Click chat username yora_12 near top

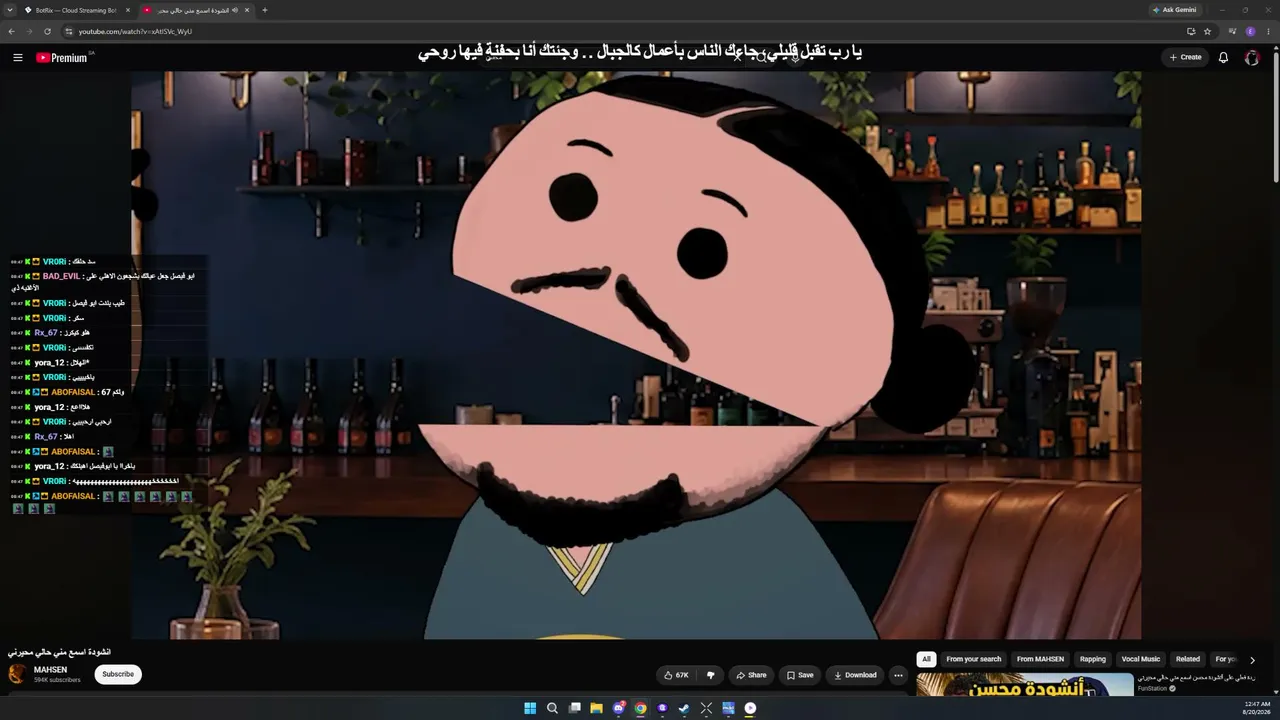49,363
